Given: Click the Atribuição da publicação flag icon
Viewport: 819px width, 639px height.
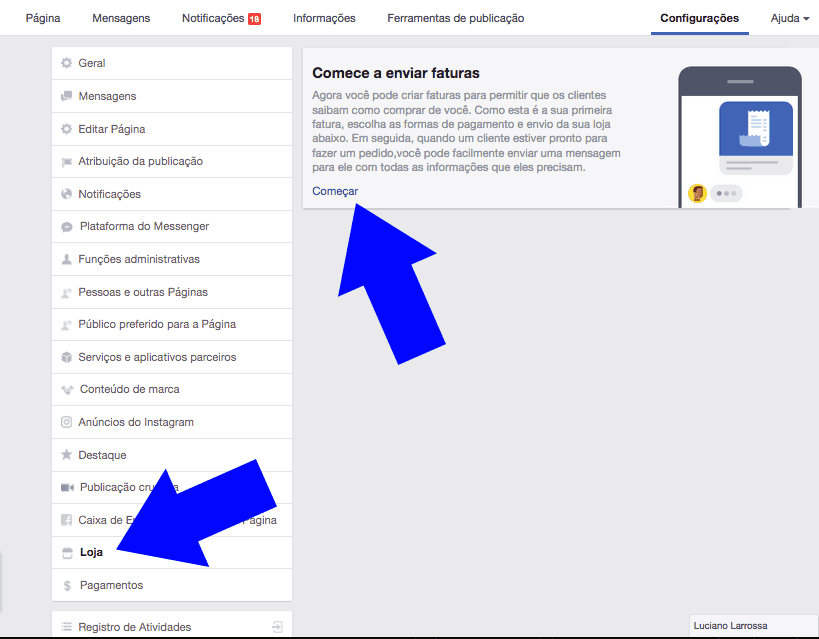Looking at the screenshot, I should tap(66, 161).
